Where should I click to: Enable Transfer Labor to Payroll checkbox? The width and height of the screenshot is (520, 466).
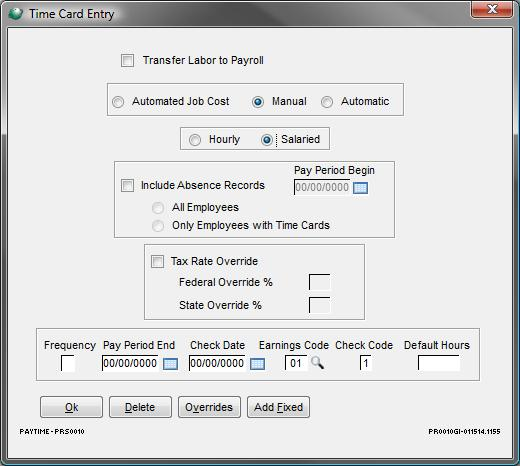tap(127, 61)
